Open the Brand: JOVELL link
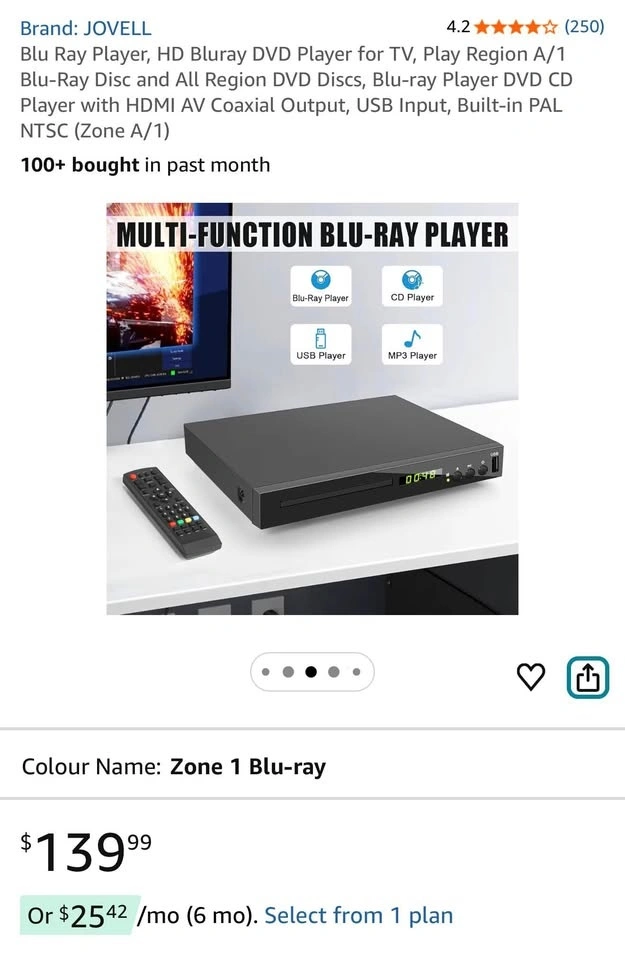 tap(86, 28)
